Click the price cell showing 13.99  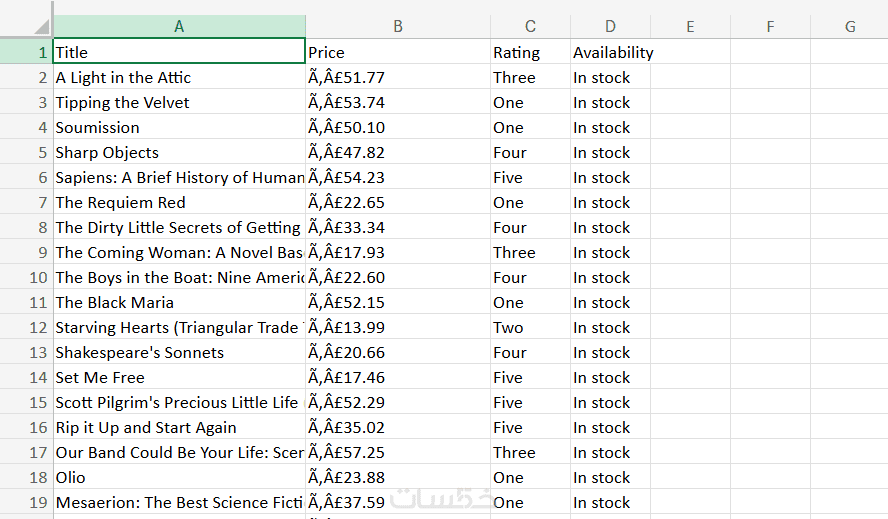pos(397,327)
